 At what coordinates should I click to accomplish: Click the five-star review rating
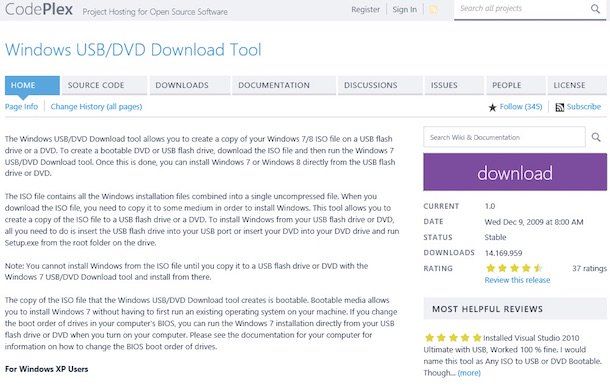click(453, 337)
